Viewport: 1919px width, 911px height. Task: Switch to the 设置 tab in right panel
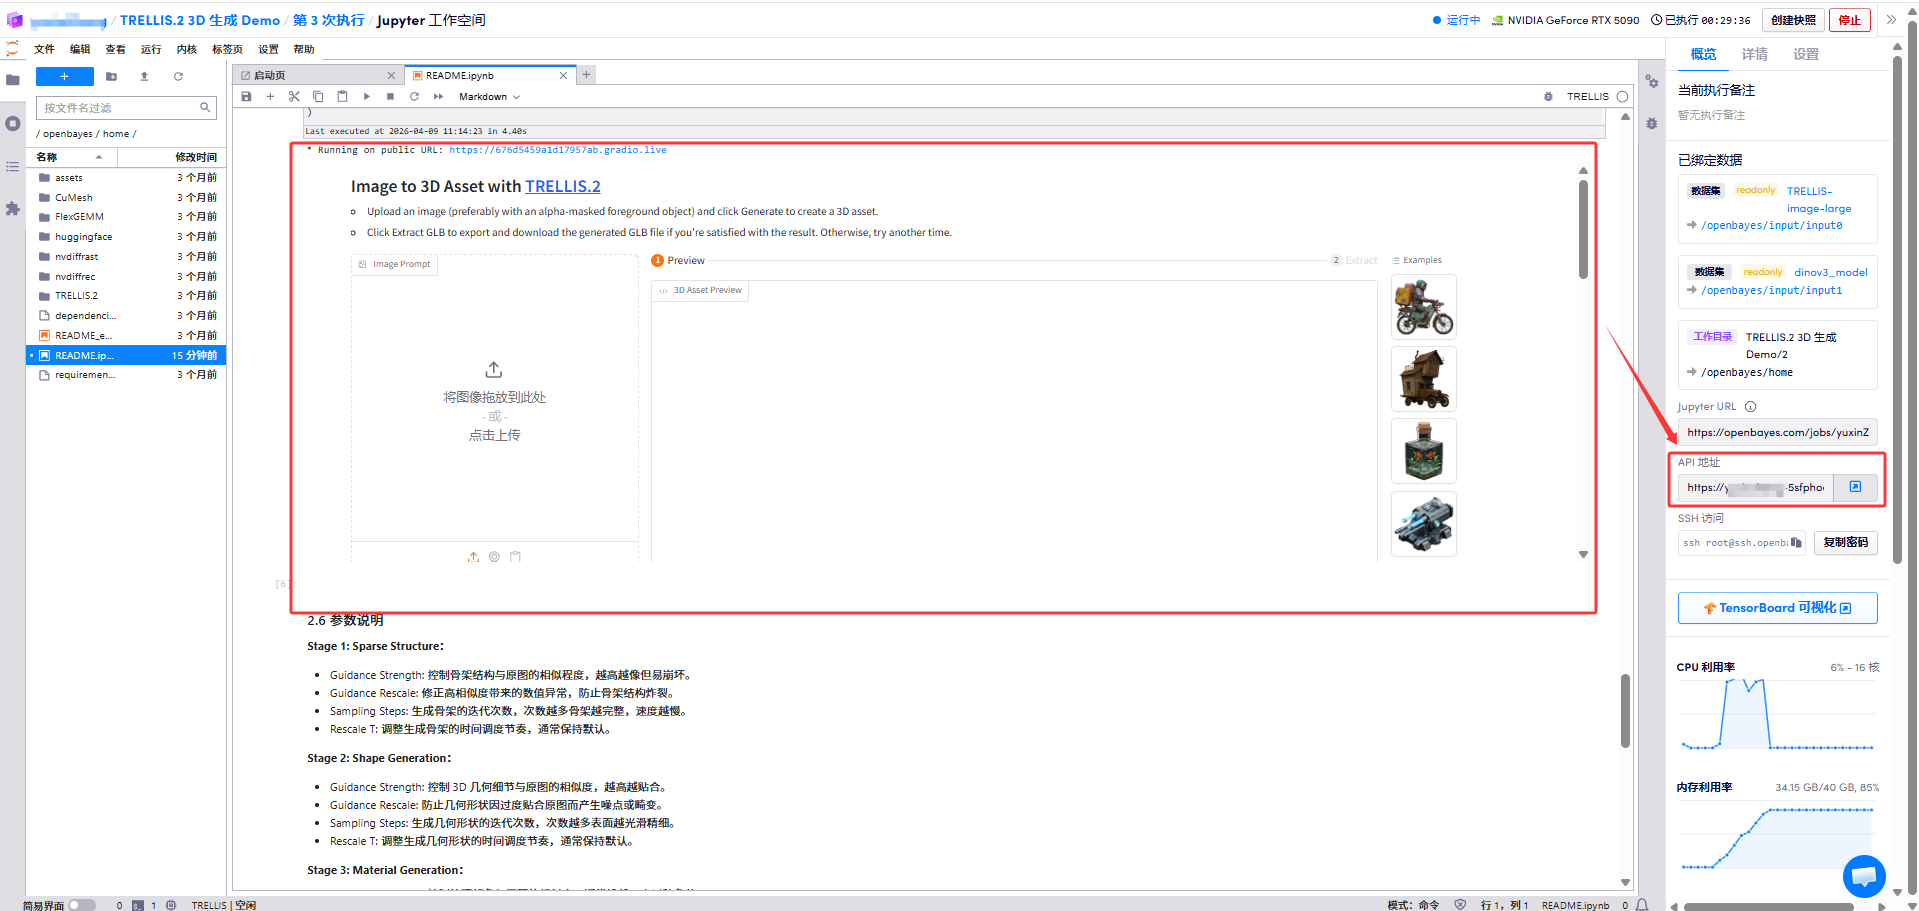click(x=1805, y=54)
